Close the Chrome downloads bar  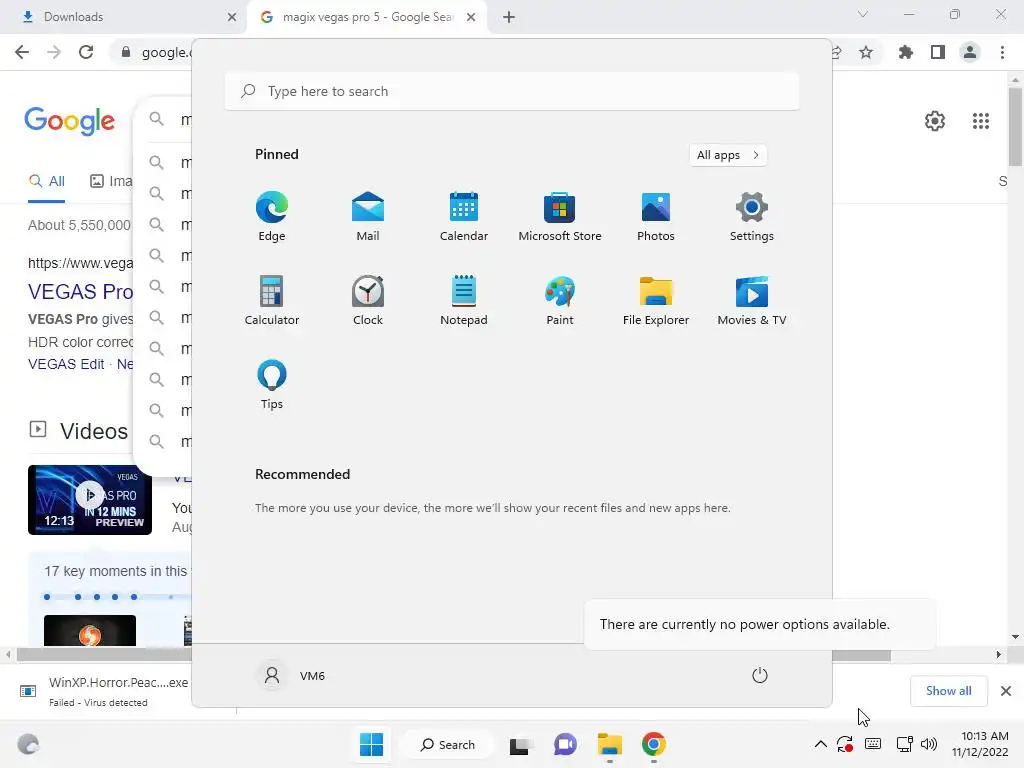[1006, 691]
